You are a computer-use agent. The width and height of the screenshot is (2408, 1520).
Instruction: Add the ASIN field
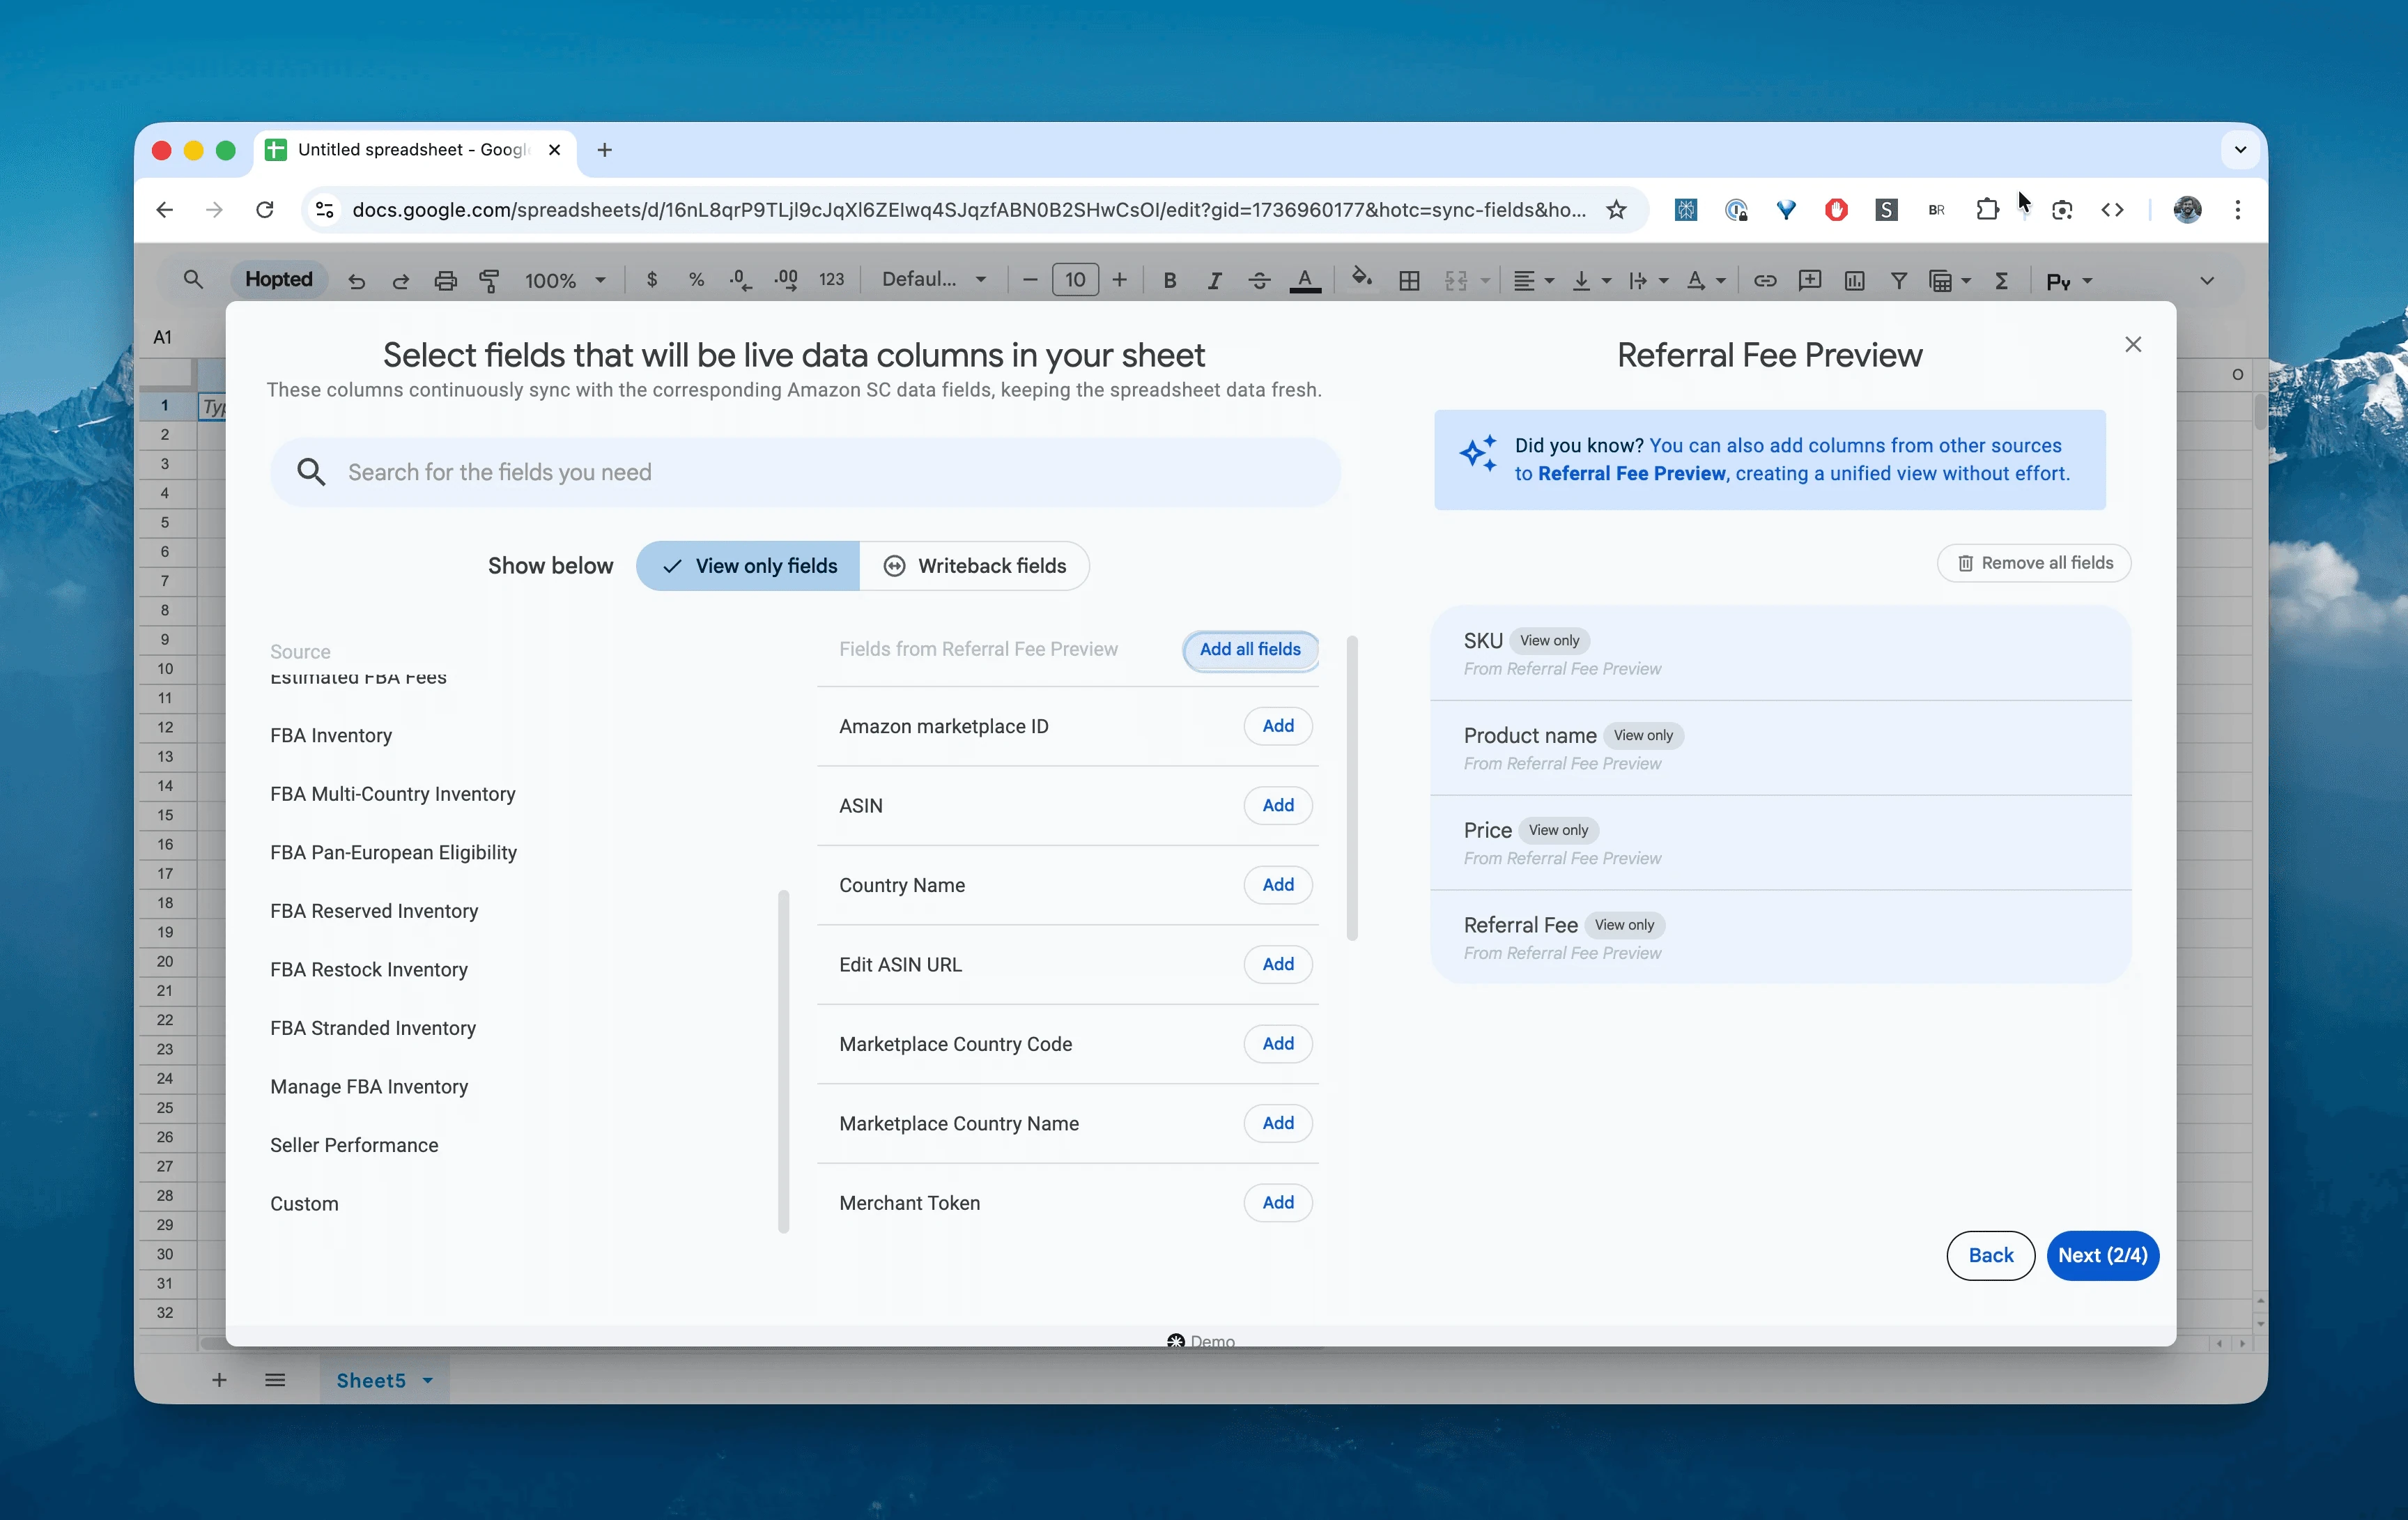pos(1278,806)
